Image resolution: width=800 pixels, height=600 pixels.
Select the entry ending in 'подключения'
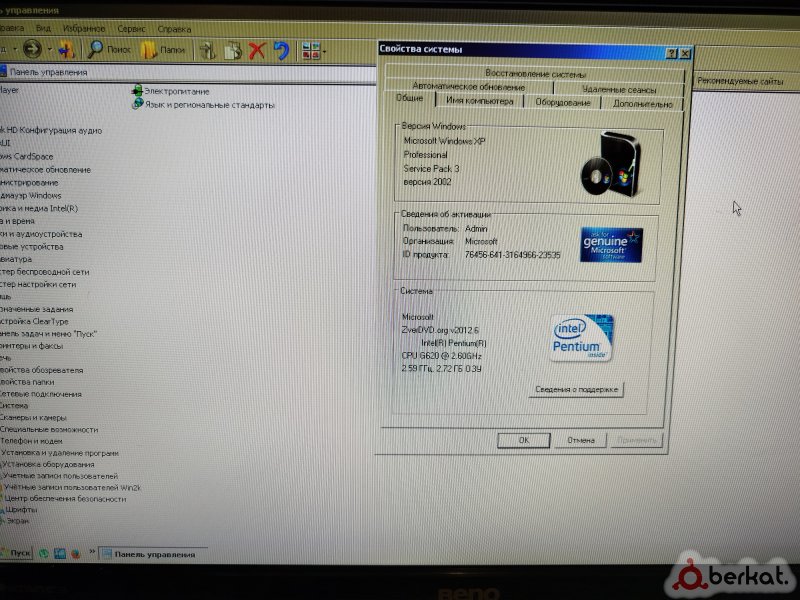tap(41, 394)
